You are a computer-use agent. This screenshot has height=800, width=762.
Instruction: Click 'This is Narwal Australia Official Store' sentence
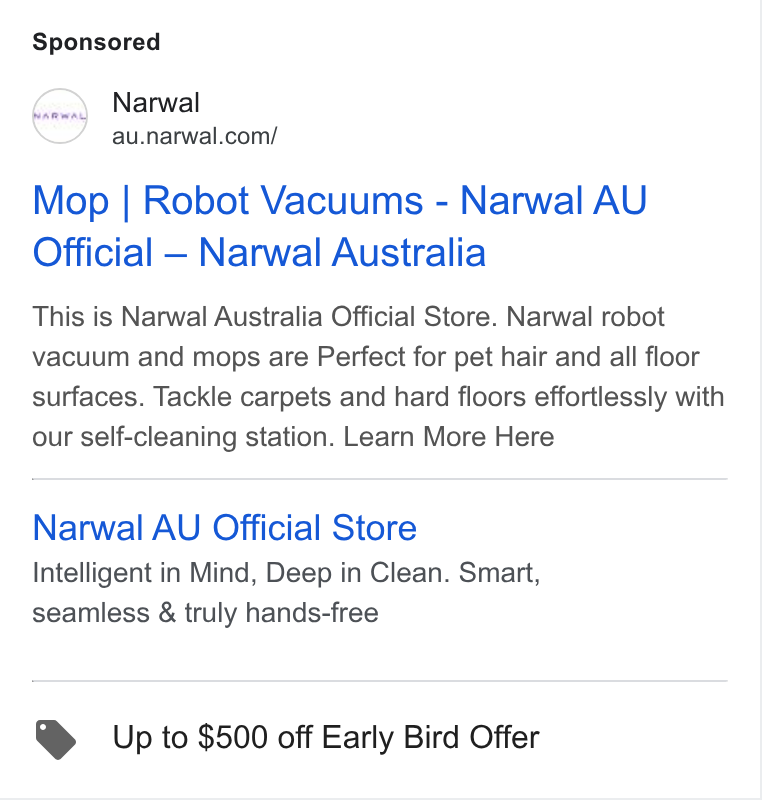[x=265, y=317]
